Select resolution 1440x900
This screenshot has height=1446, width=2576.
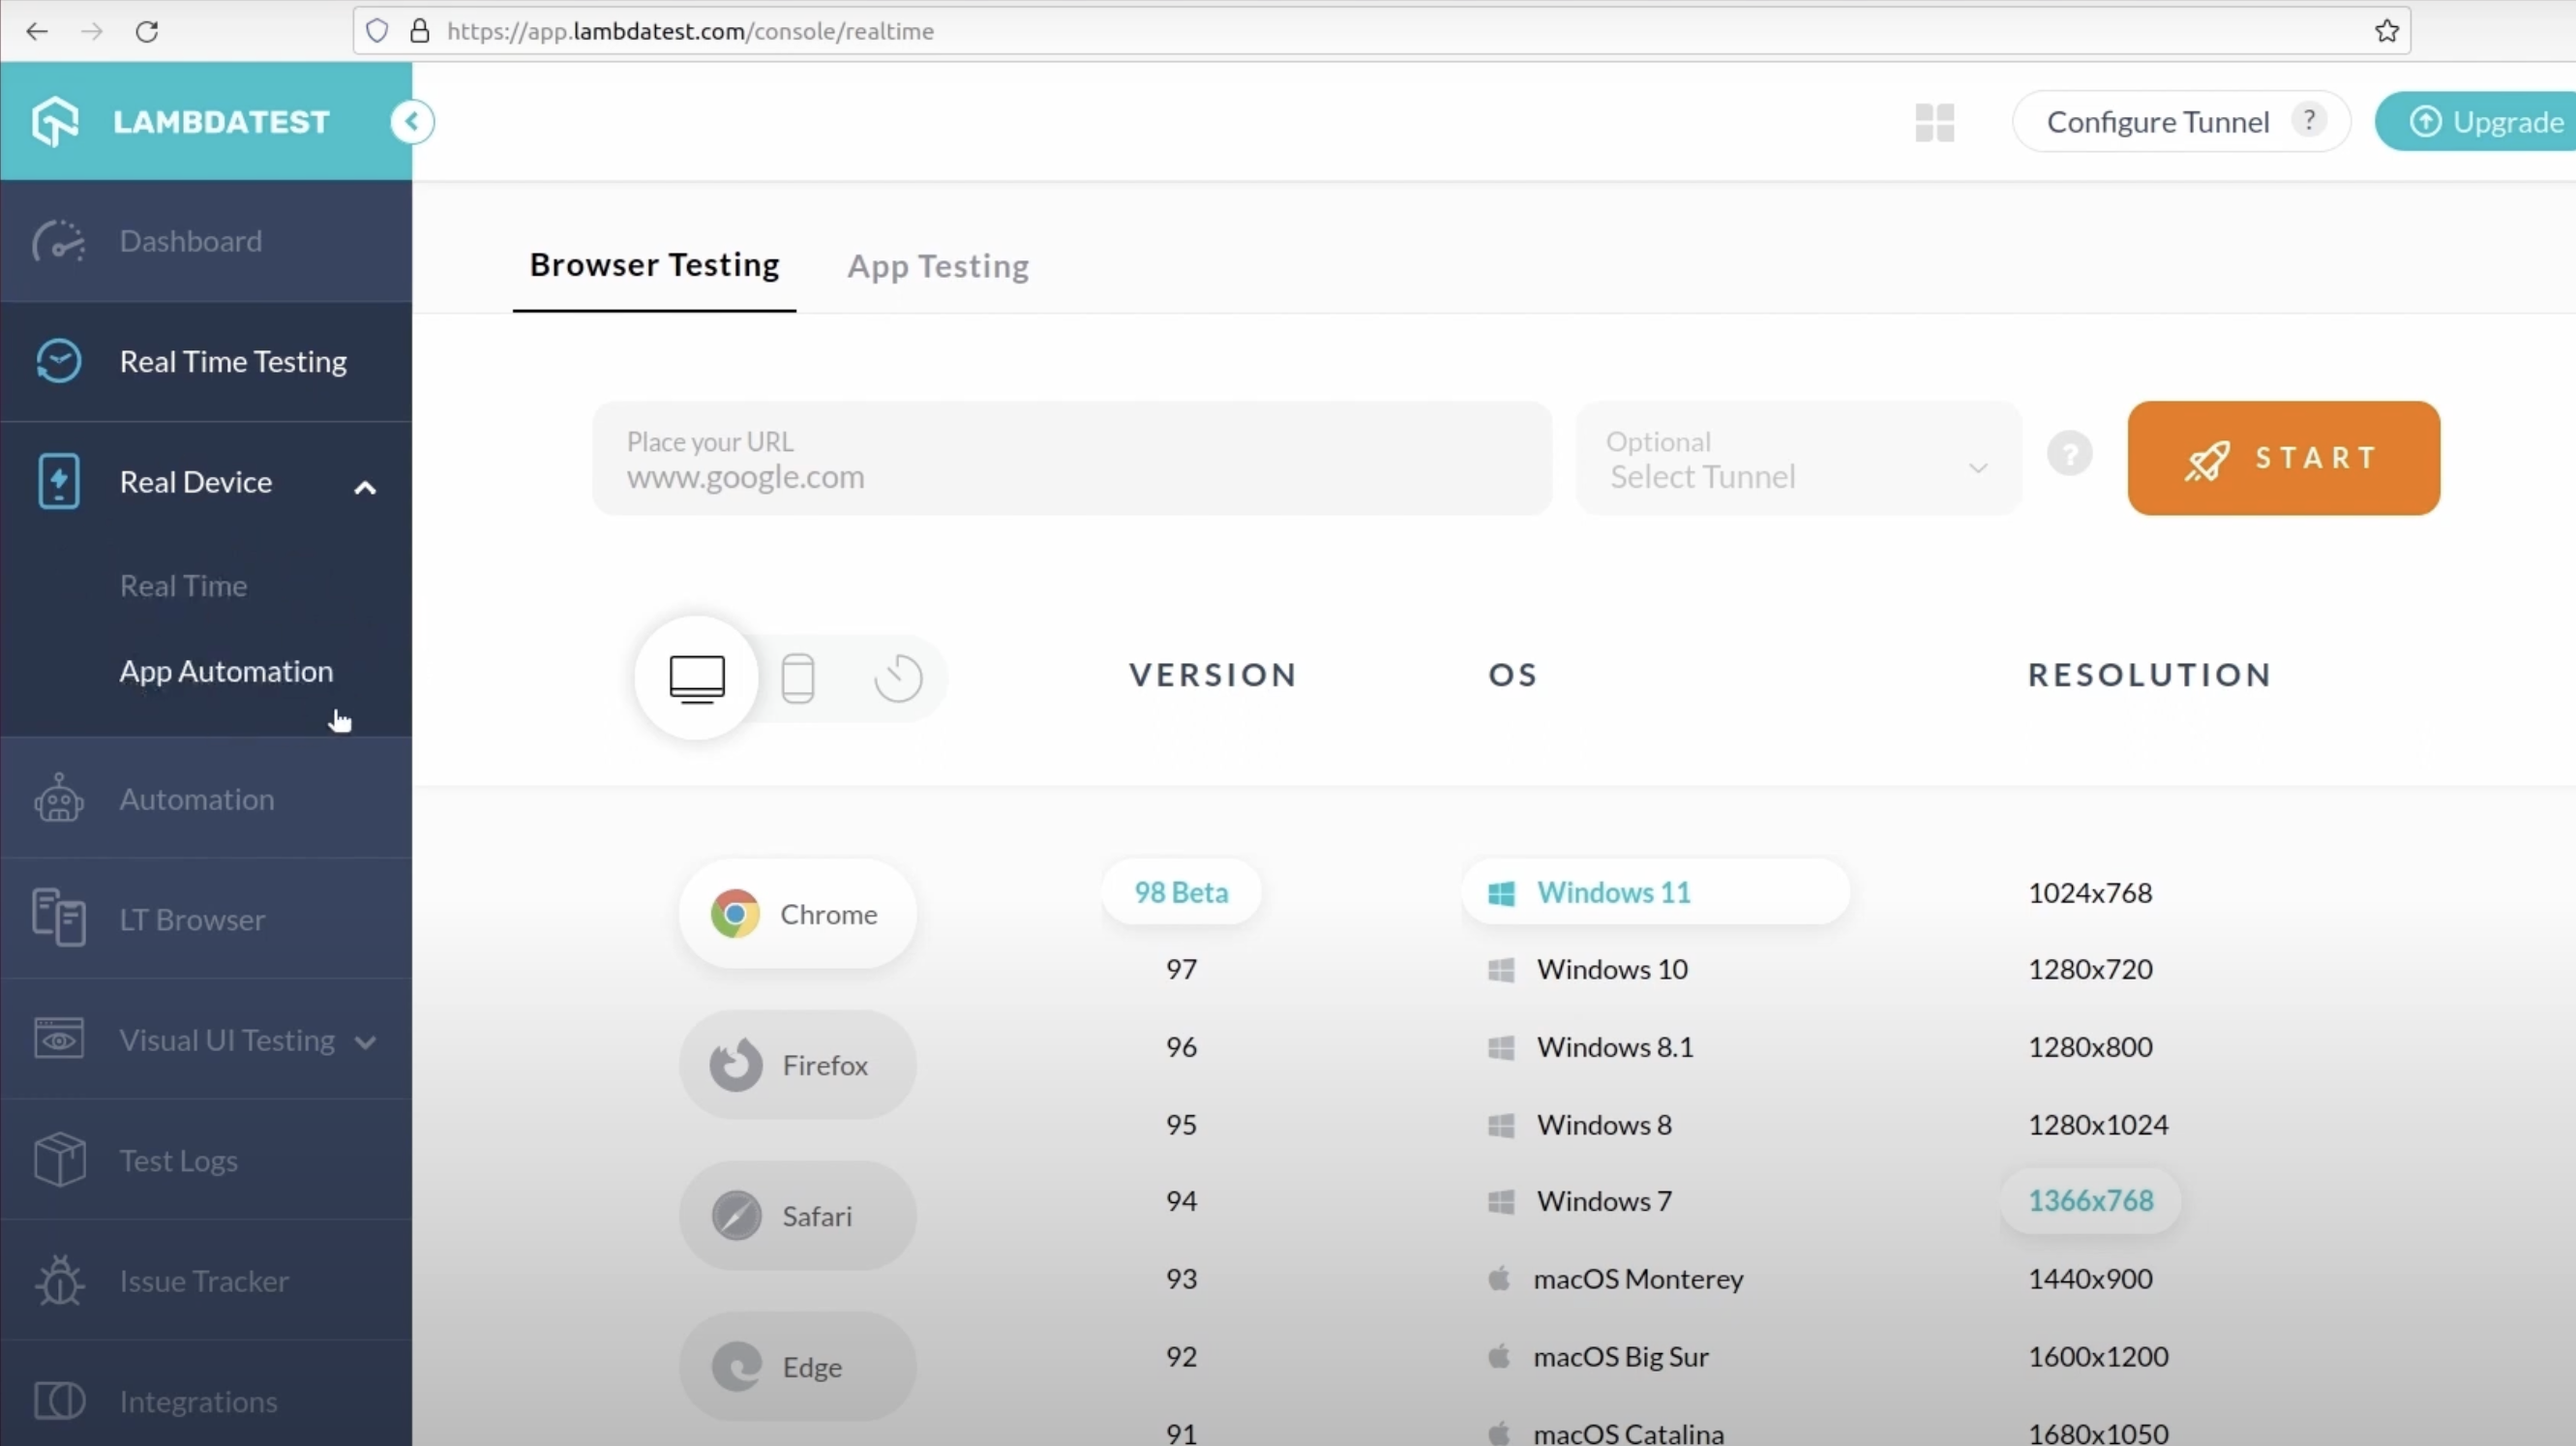2090,1279
